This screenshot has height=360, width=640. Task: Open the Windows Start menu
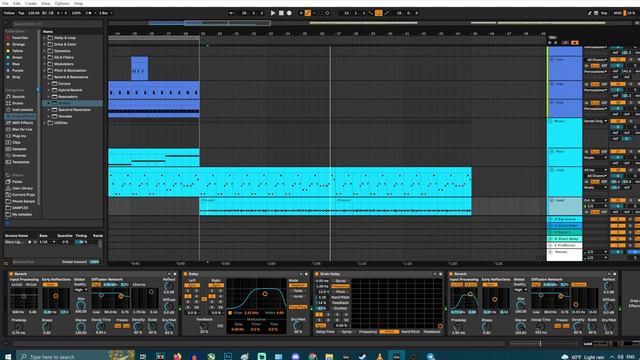pyautogui.click(x=8, y=357)
